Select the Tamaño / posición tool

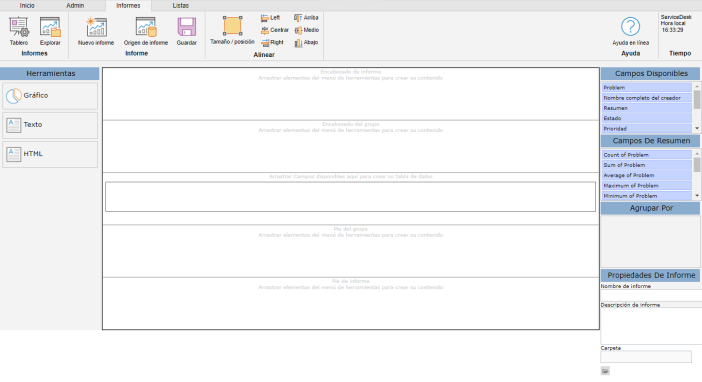click(x=232, y=26)
